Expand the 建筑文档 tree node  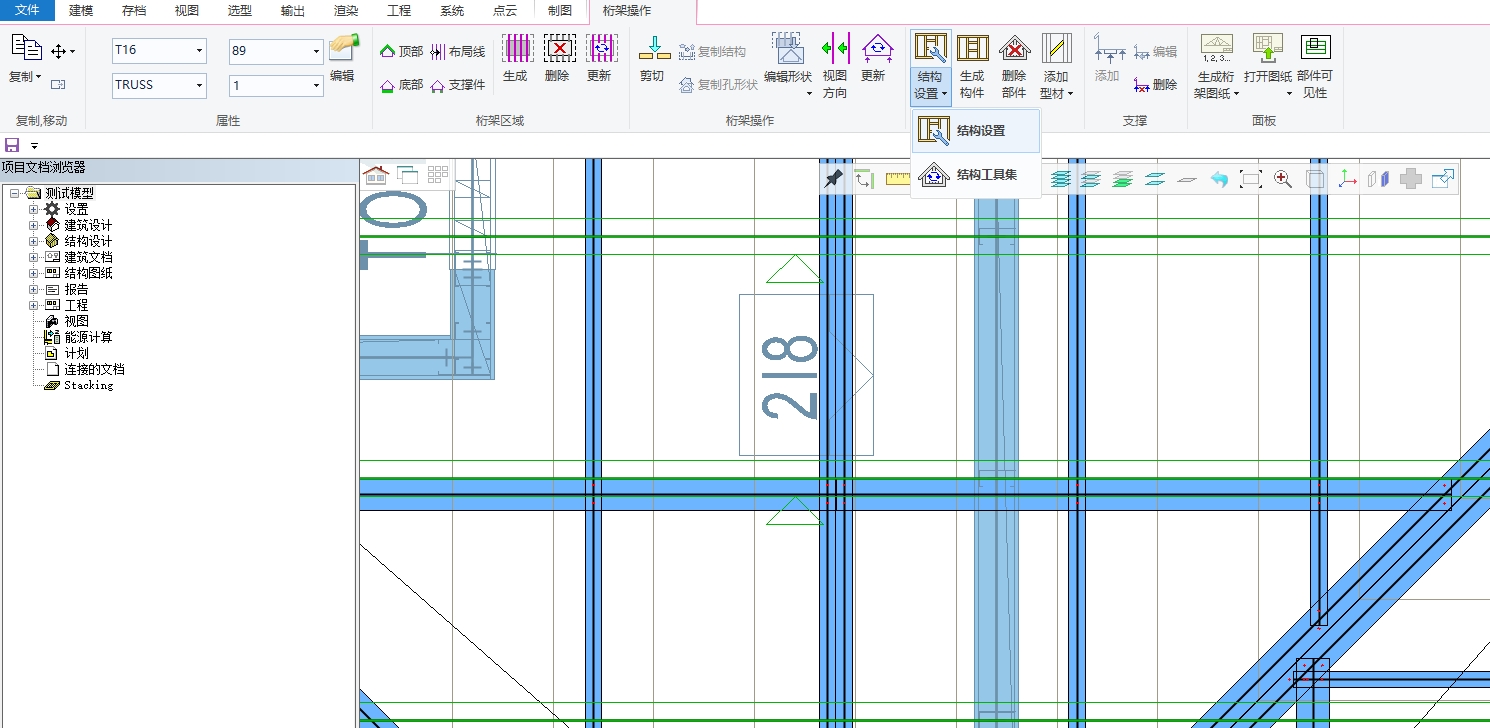click(33, 257)
